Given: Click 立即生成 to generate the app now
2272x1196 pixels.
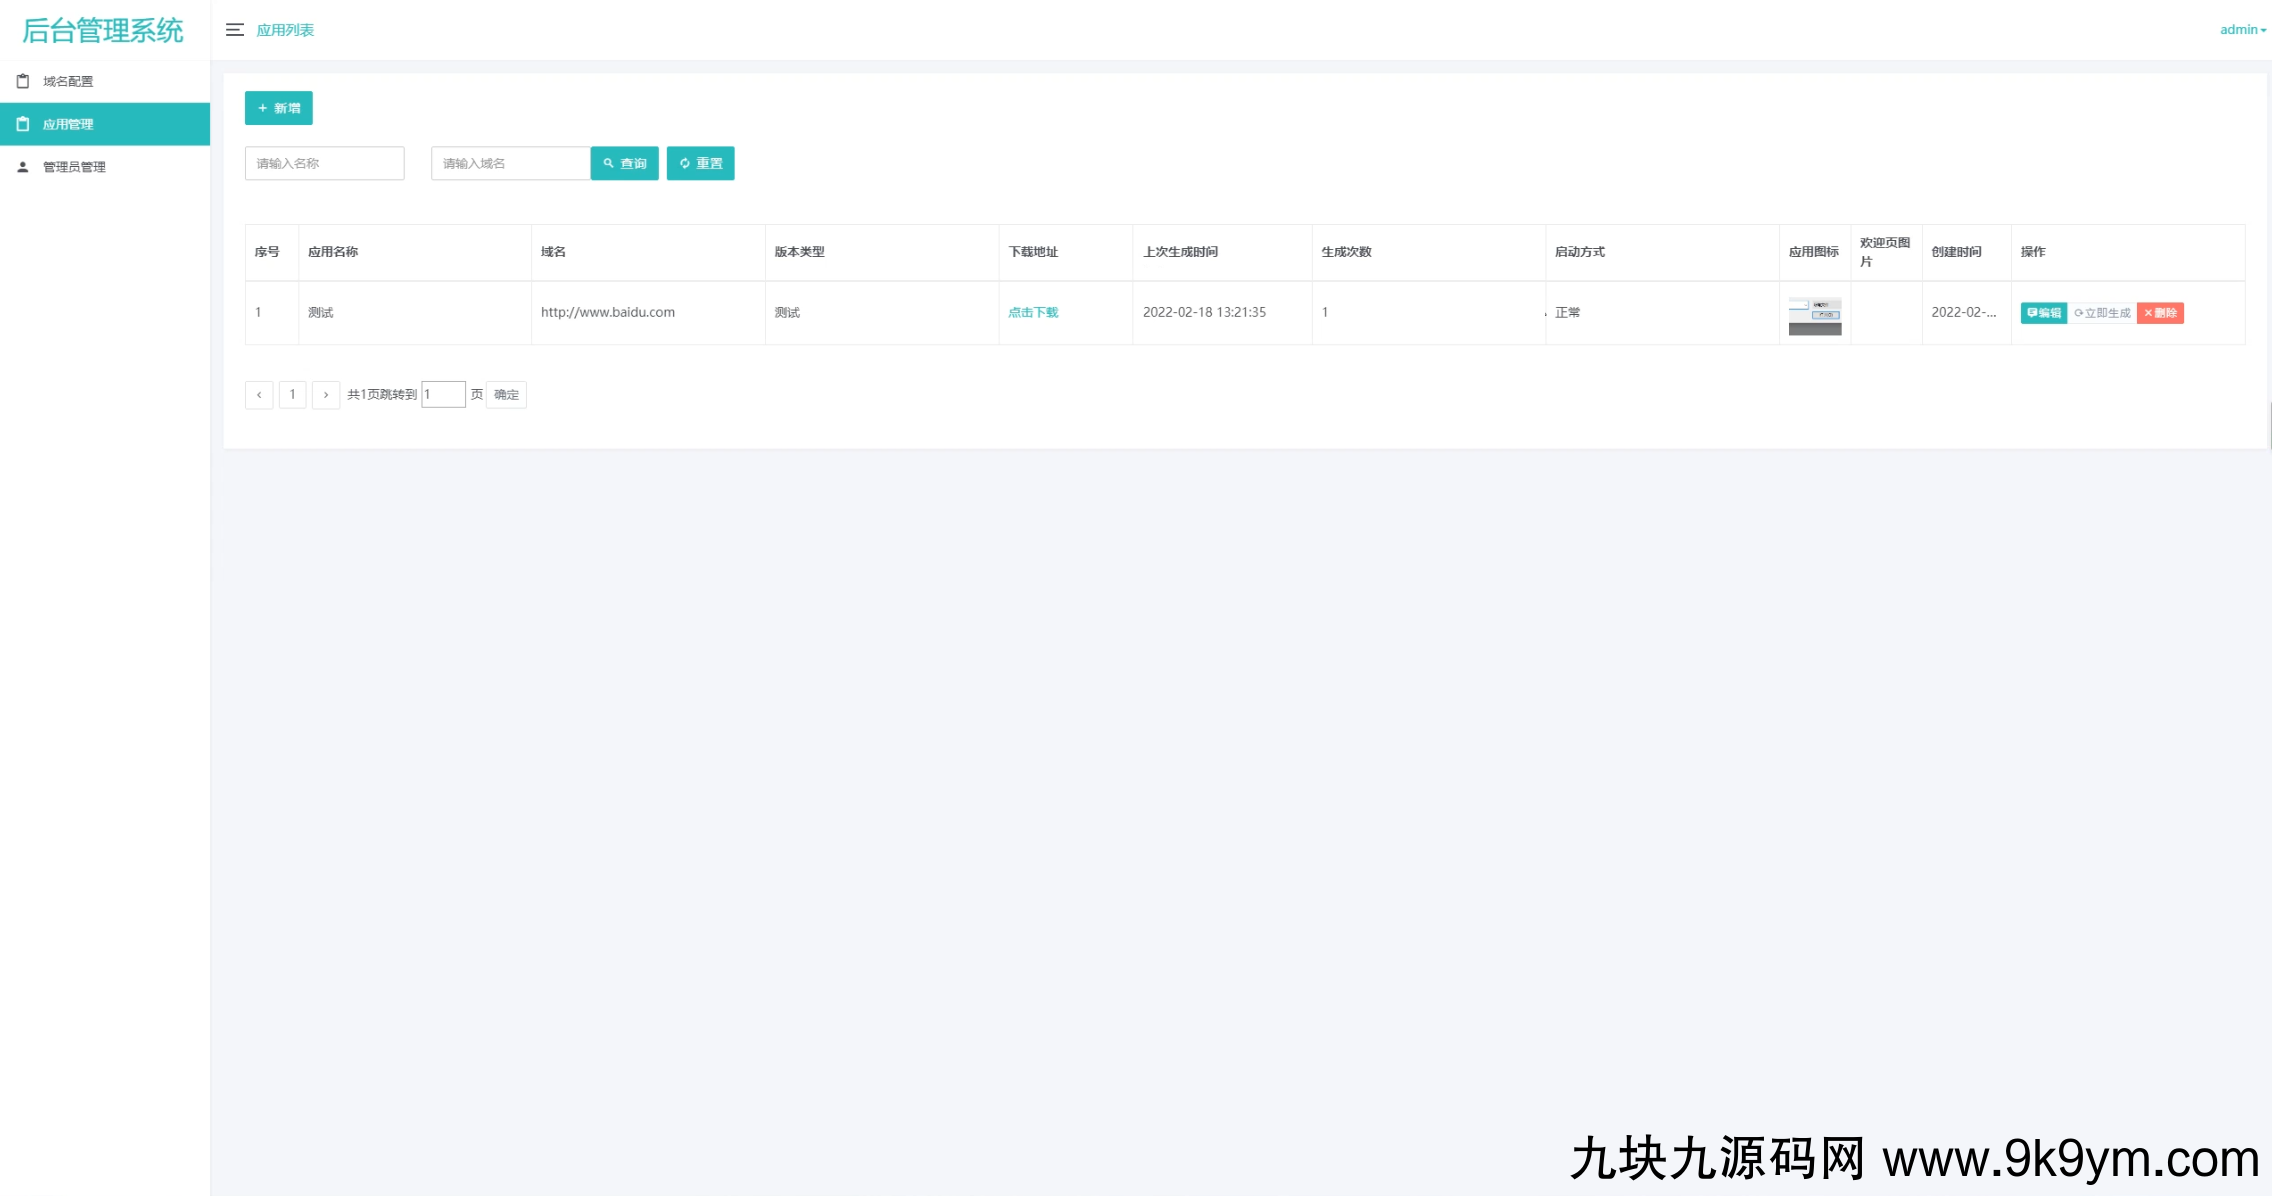Looking at the screenshot, I should click(2102, 313).
